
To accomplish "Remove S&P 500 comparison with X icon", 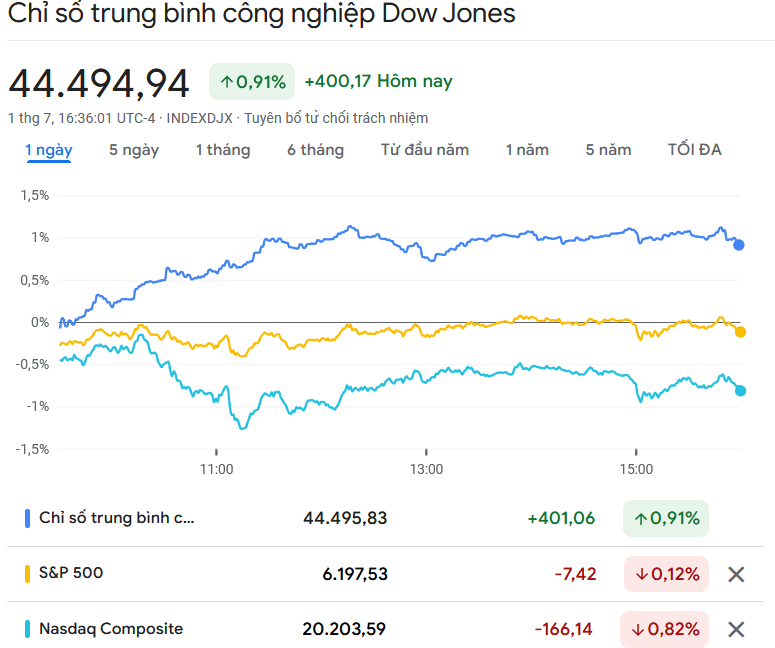I will coord(736,574).
